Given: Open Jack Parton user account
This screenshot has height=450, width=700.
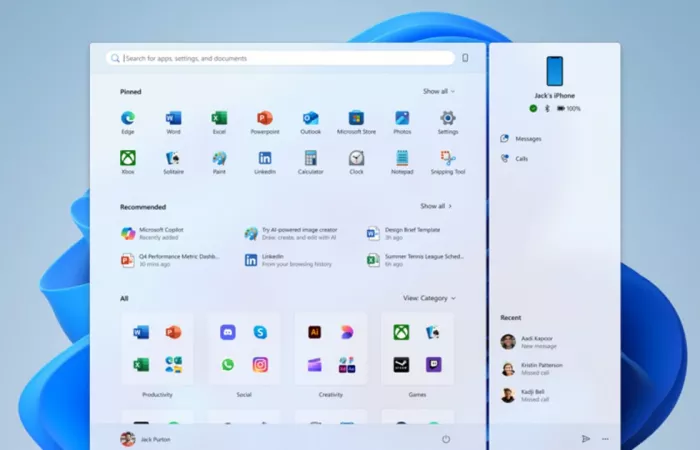Looking at the screenshot, I should pyautogui.click(x=148, y=439).
